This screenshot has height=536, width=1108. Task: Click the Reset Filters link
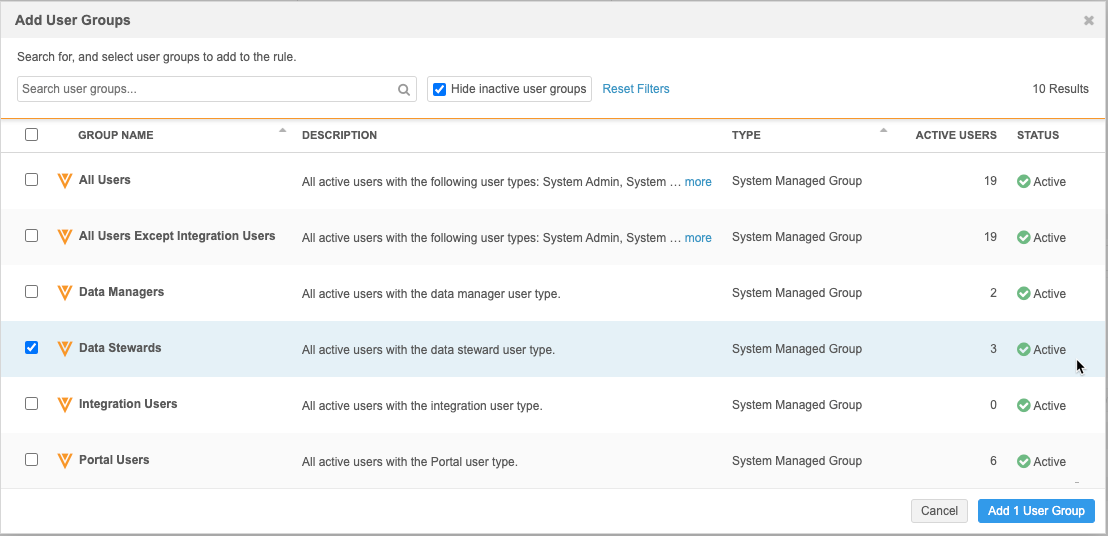[x=636, y=89]
